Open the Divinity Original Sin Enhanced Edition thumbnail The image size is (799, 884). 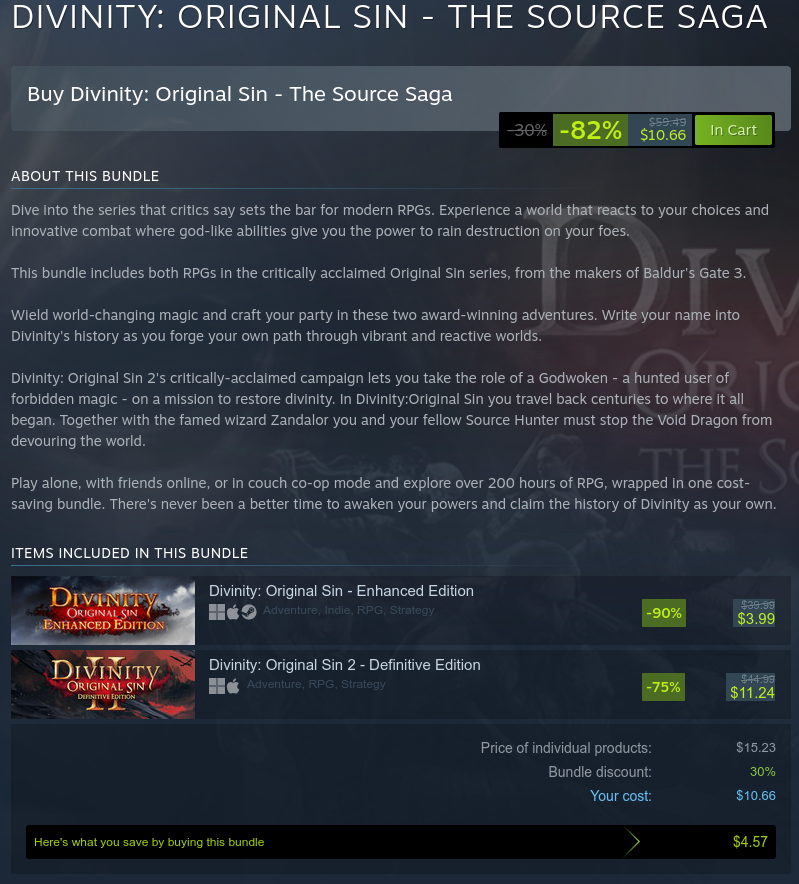pyautogui.click(x=103, y=611)
